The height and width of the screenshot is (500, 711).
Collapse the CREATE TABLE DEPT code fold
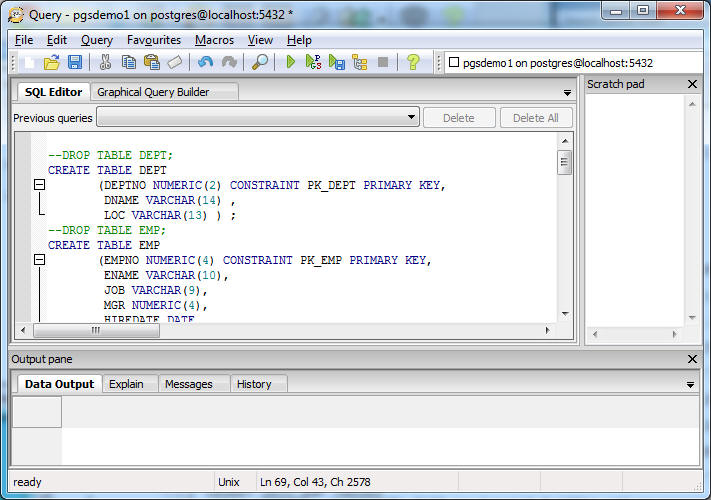[x=39, y=184]
